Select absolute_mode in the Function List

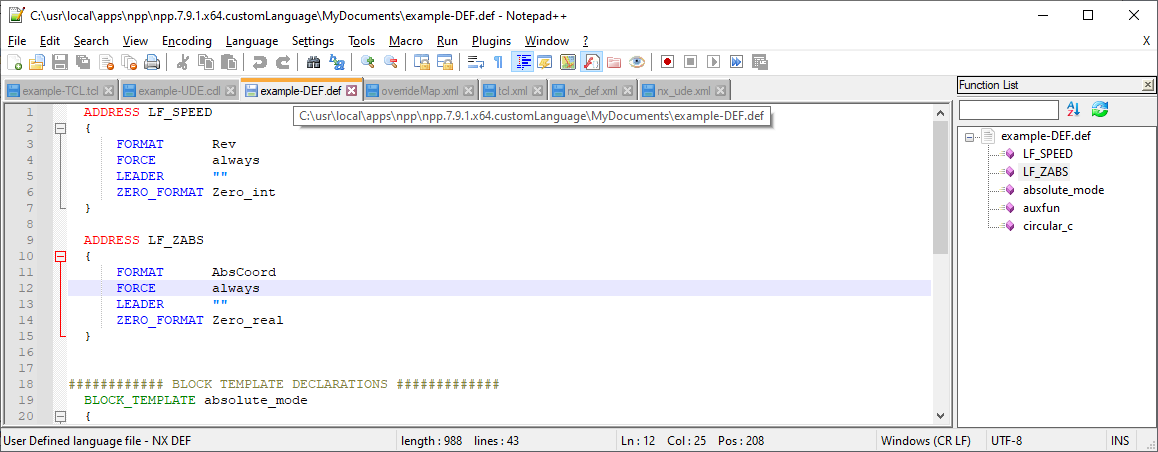point(1063,190)
